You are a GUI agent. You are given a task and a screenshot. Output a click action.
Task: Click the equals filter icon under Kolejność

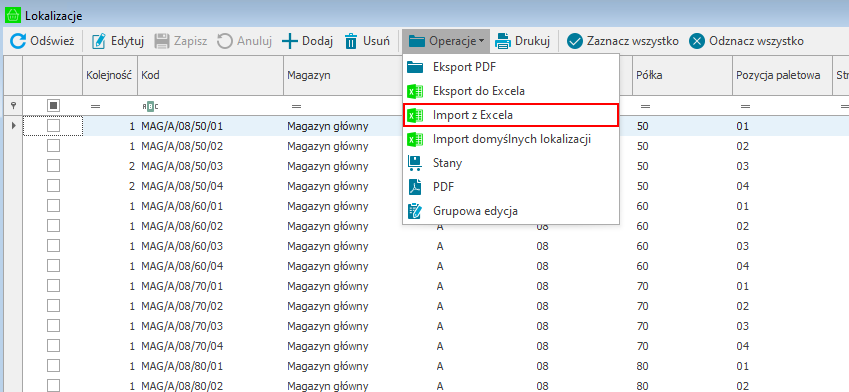click(x=95, y=106)
